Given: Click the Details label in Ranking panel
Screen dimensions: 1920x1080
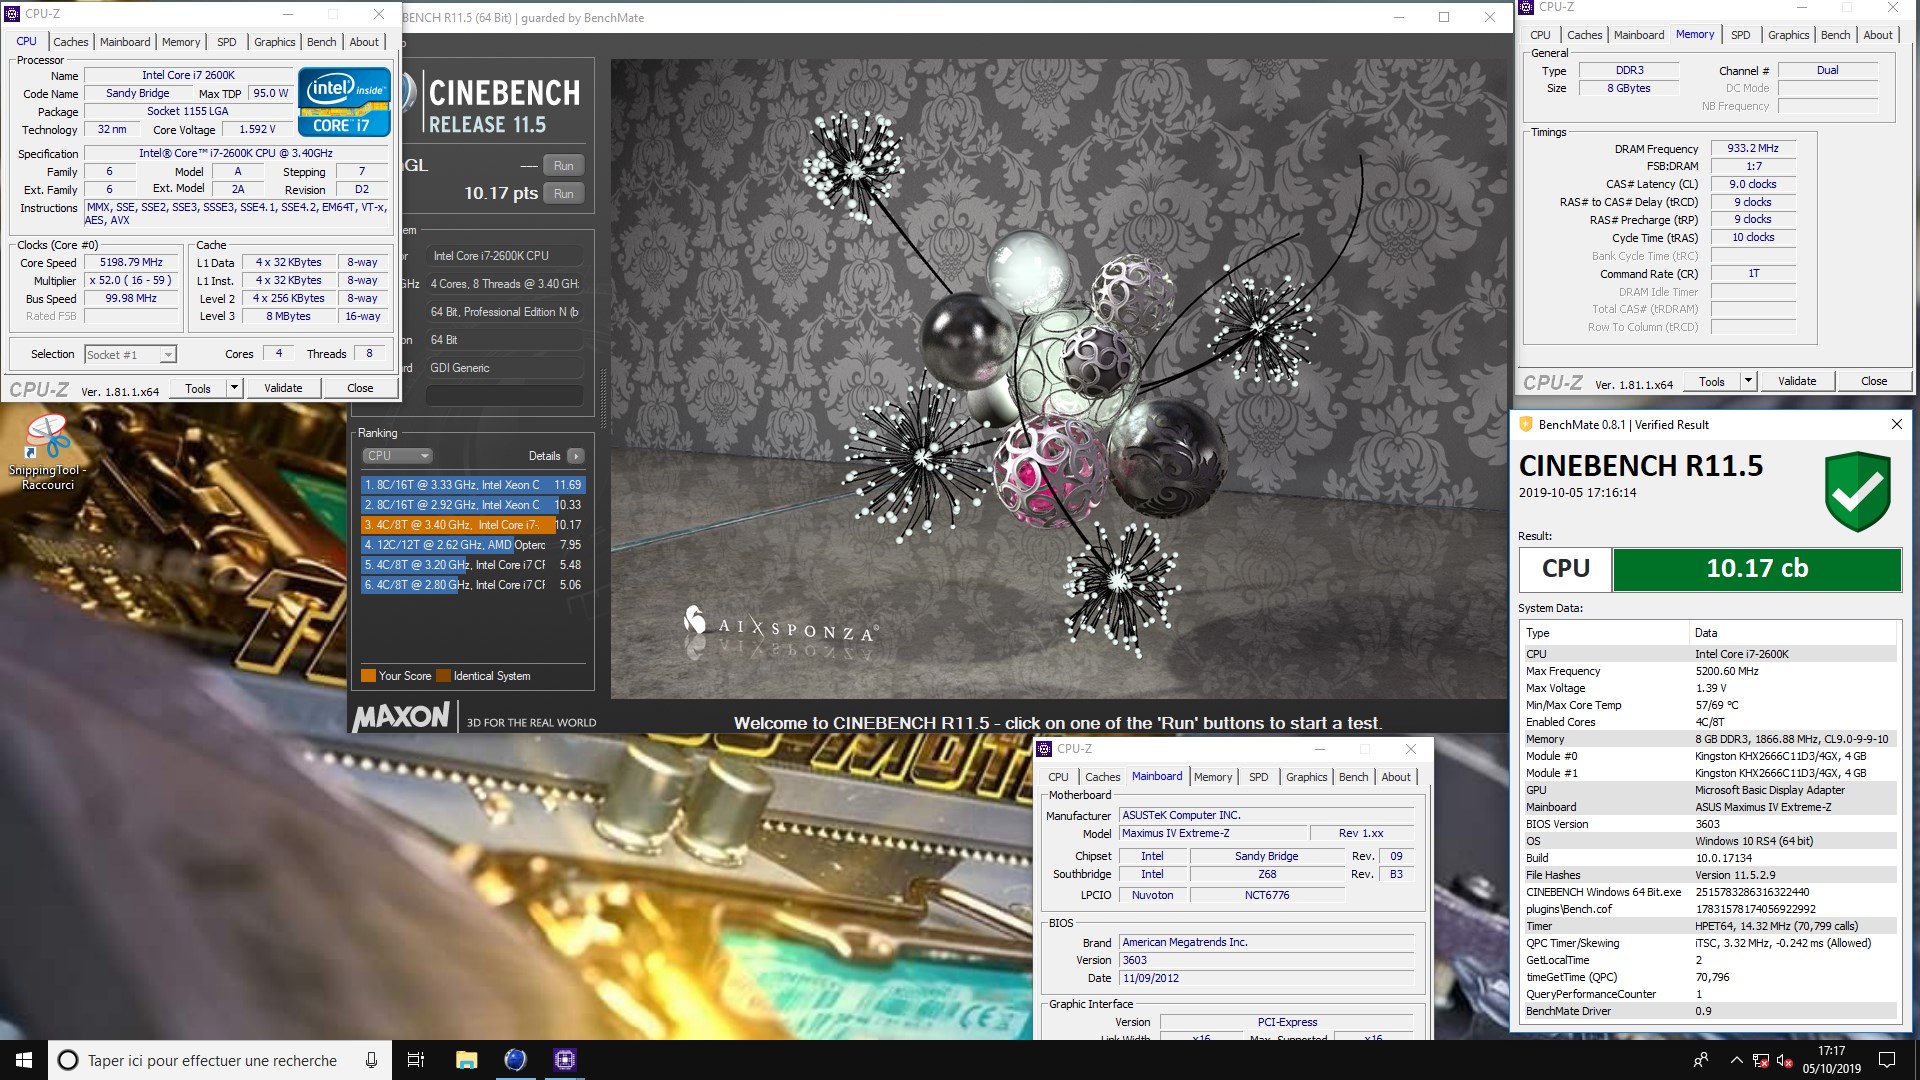Looking at the screenshot, I should [x=544, y=456].
